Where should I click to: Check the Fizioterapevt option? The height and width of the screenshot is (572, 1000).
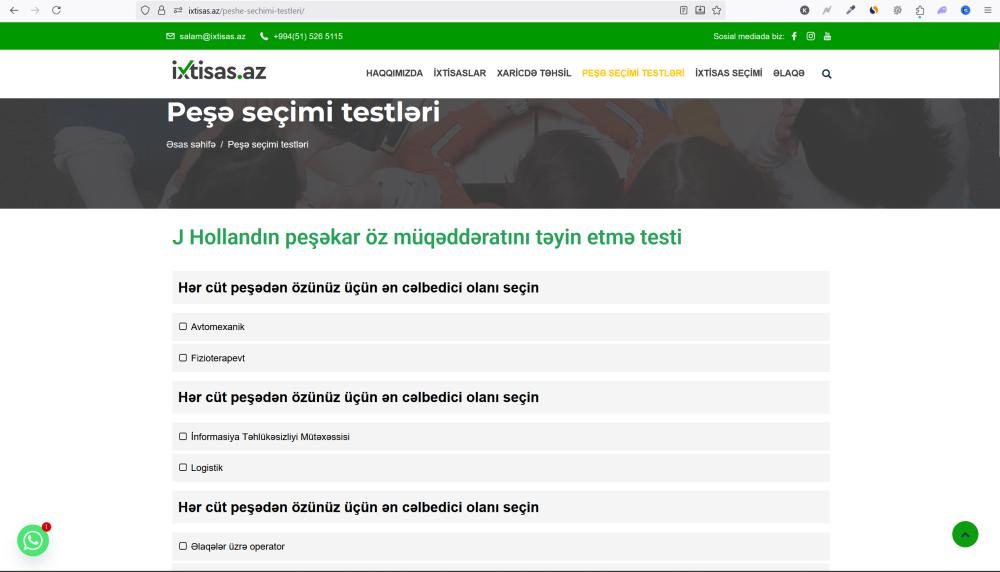[183, 358]
